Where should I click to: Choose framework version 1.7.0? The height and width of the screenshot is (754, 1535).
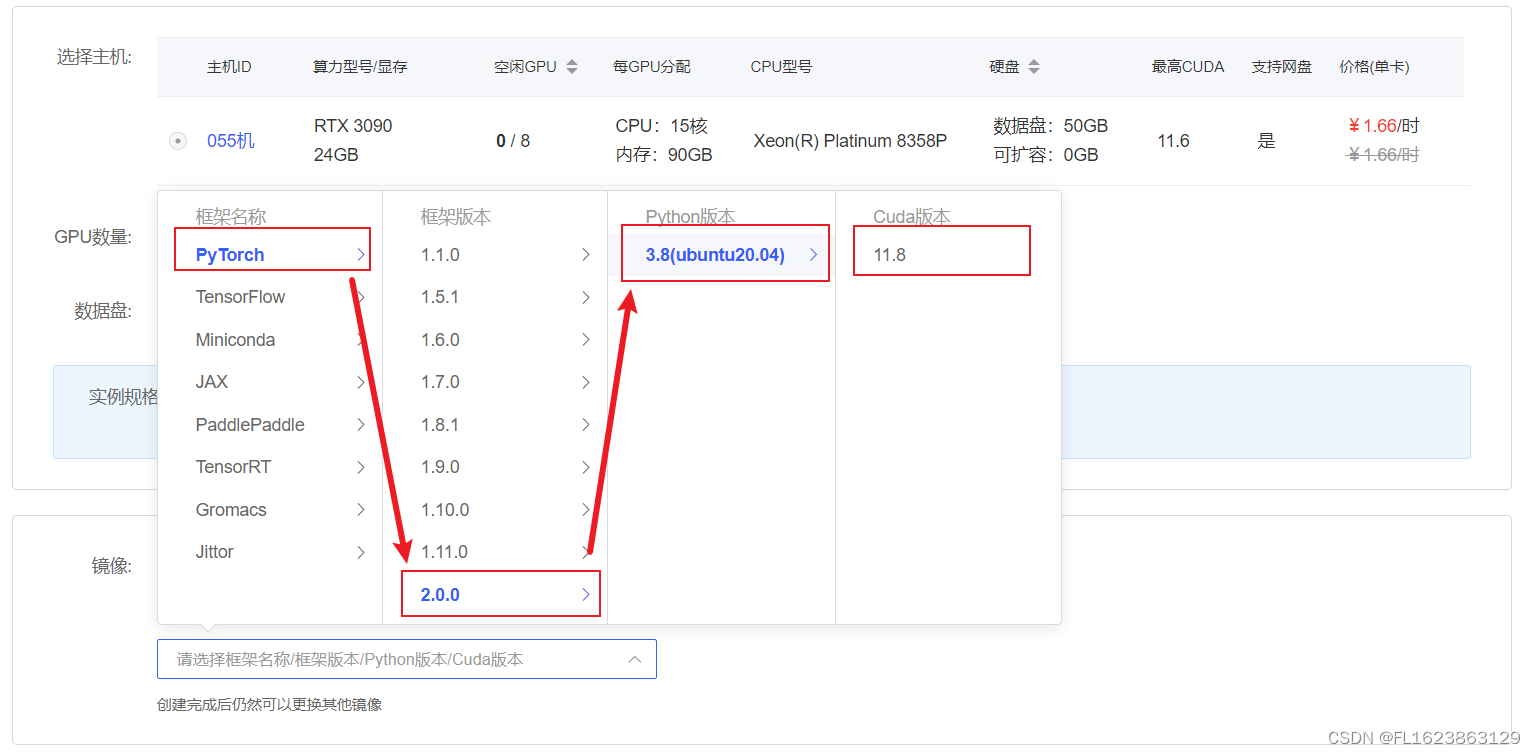(x=495, y=382)
